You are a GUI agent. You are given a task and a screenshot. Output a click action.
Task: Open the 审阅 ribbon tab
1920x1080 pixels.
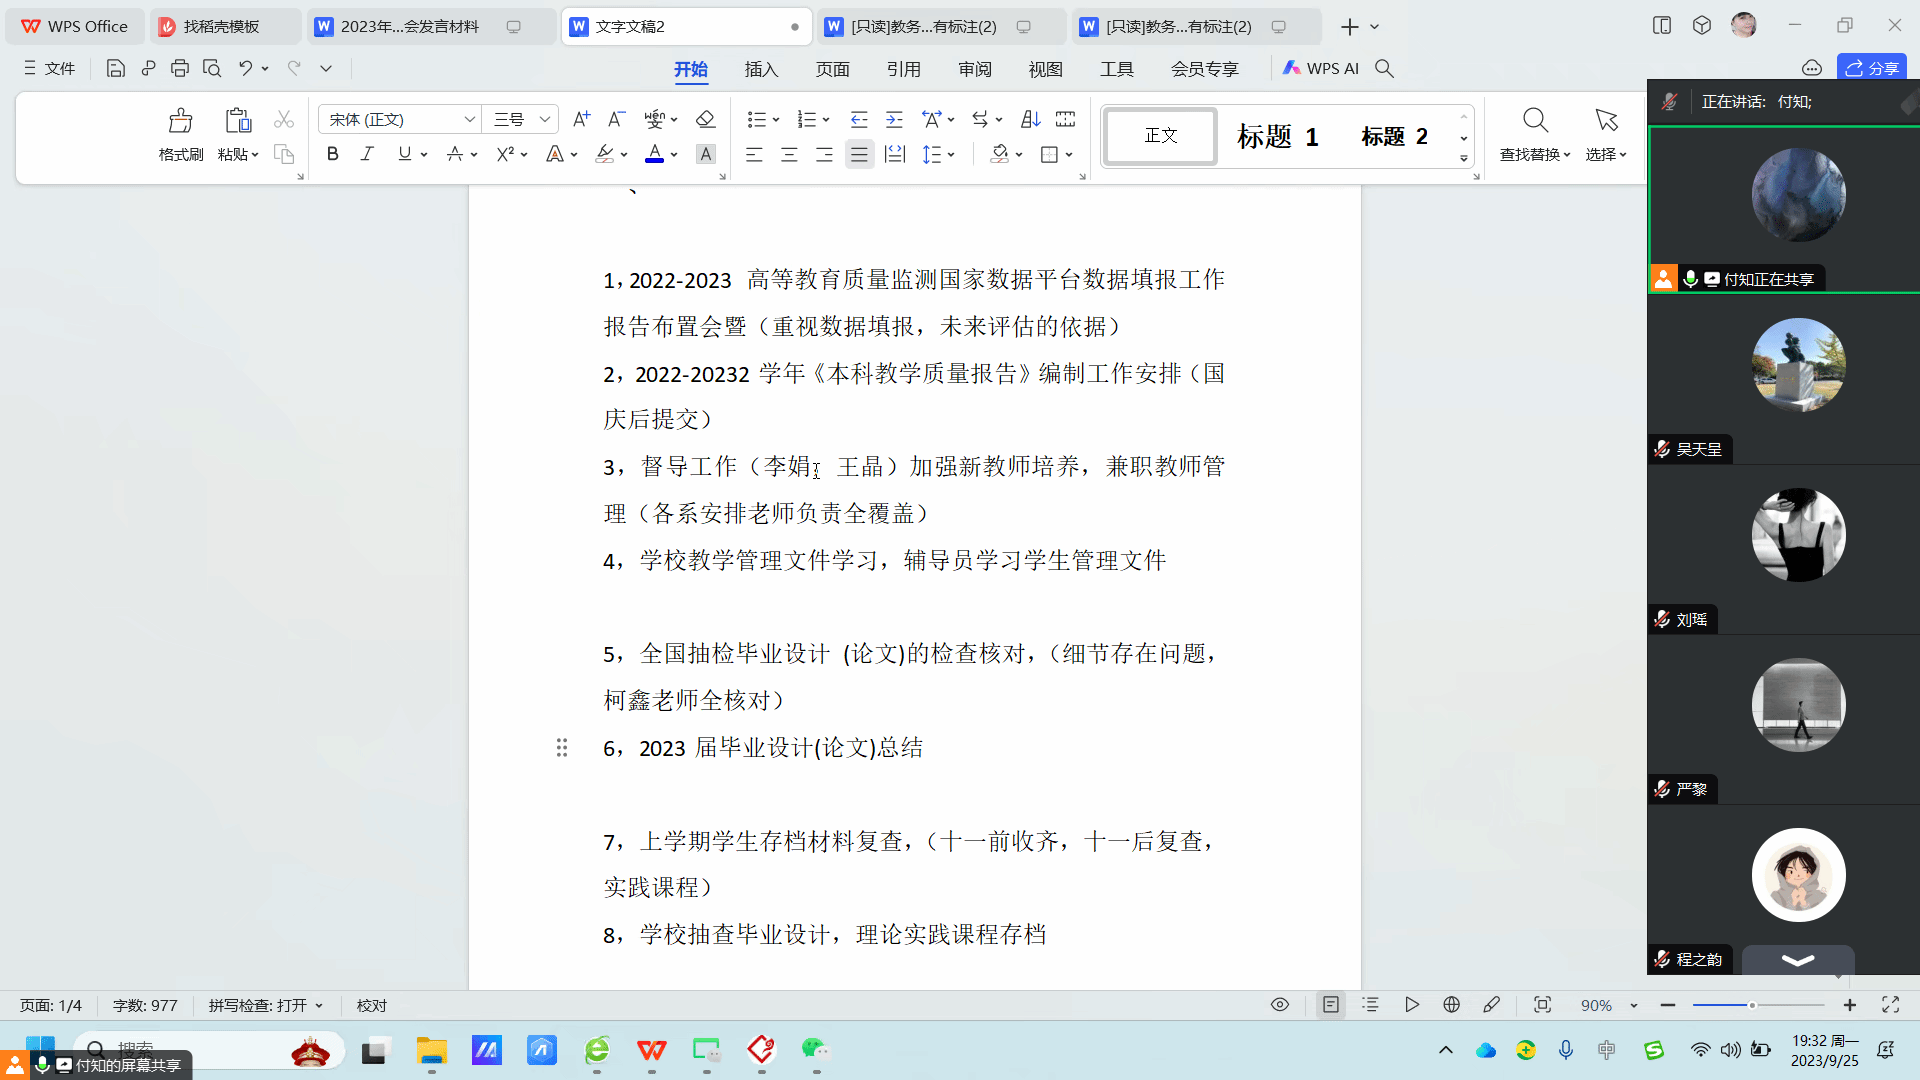coord(975,69)
